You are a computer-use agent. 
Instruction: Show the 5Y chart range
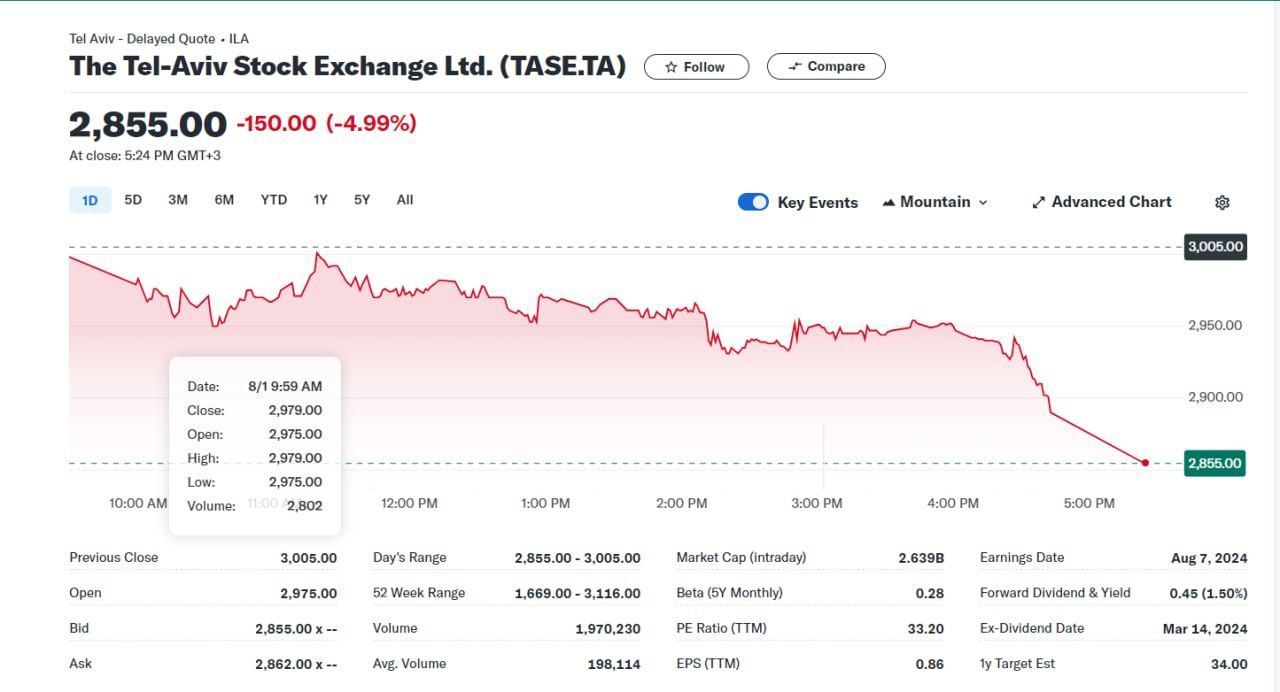362,200
